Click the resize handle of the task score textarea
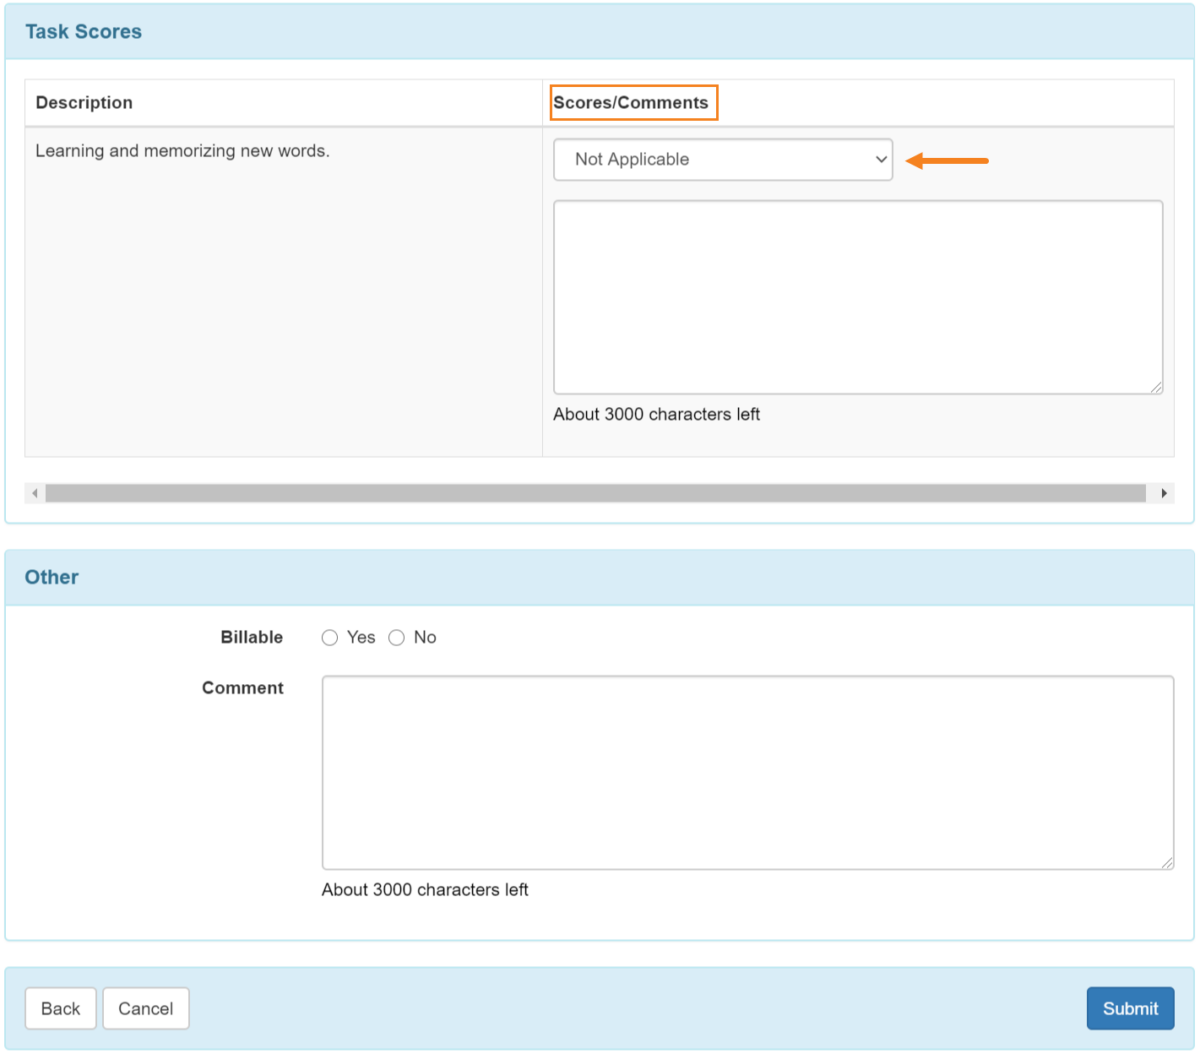The height and width of the screenshot is (1054, 1200). [1156, 387]
